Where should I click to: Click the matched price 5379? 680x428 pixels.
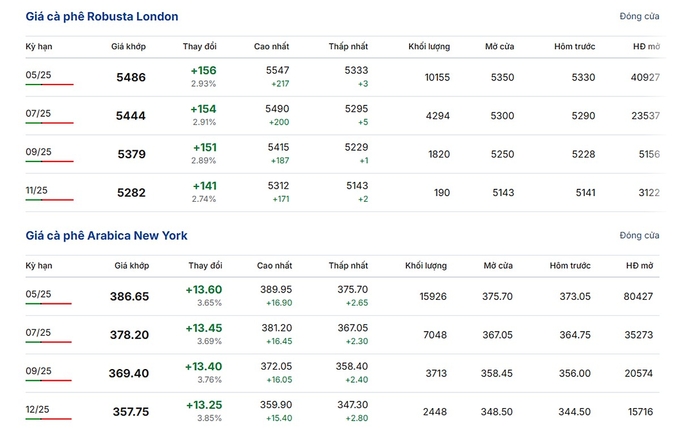(132, 154)
